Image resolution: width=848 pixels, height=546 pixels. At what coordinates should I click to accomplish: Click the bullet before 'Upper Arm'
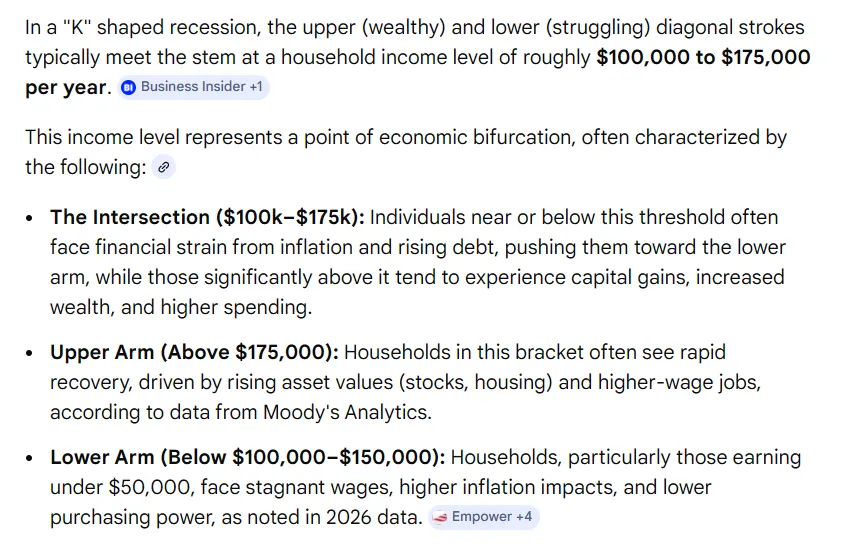[33, 353]
